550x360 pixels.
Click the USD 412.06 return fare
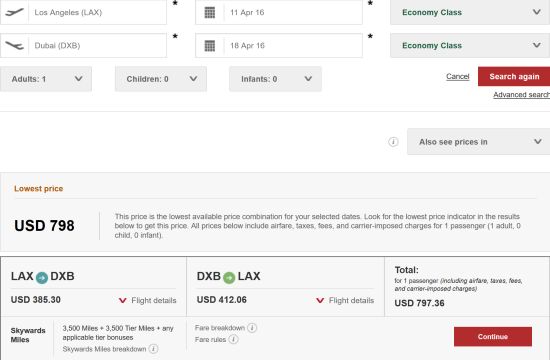tap(222, 300)
